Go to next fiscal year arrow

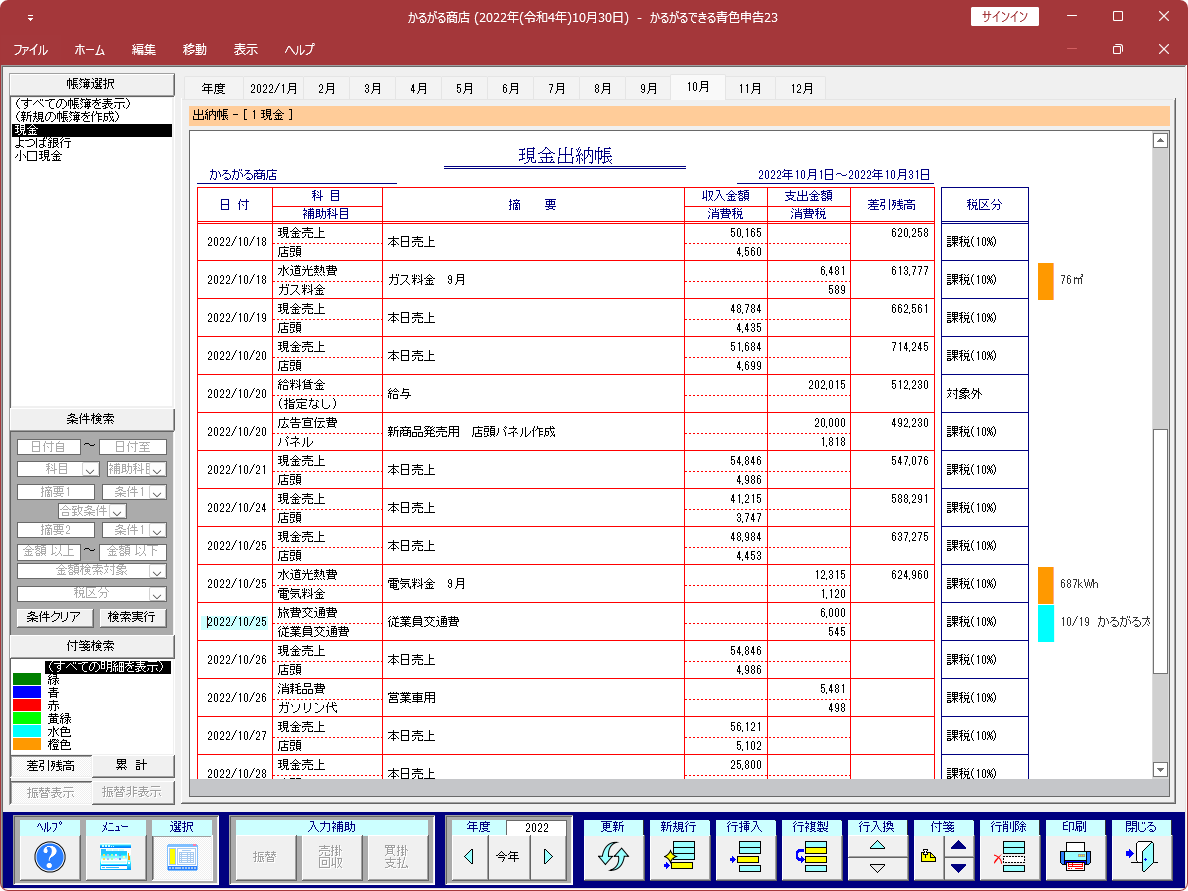click(x=548, y=857)
